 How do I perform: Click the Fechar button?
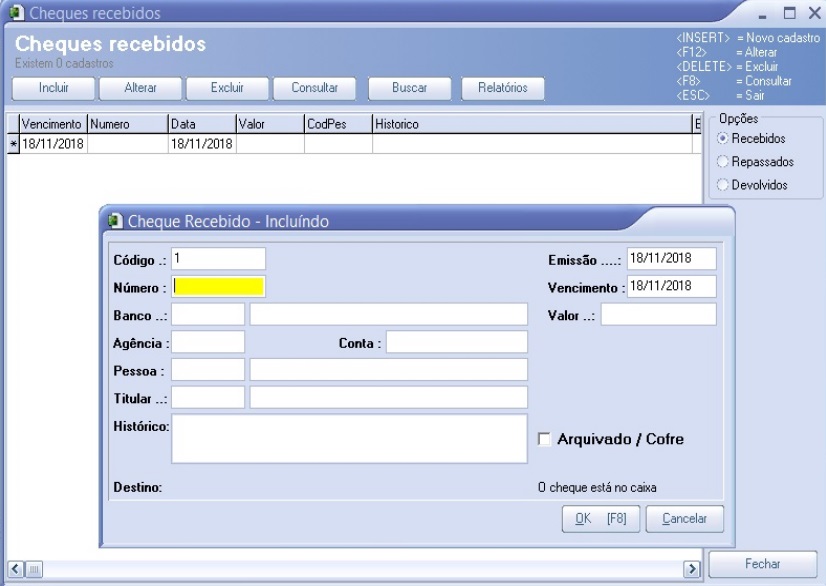point(763,564)
